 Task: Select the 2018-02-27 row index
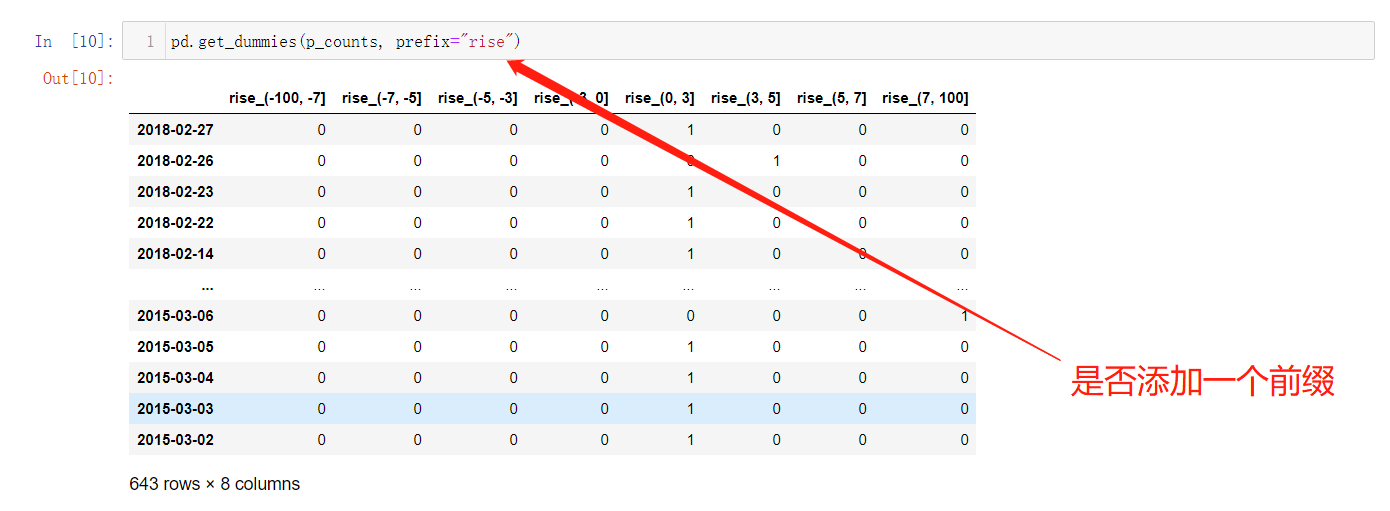[x=175, y=130]
